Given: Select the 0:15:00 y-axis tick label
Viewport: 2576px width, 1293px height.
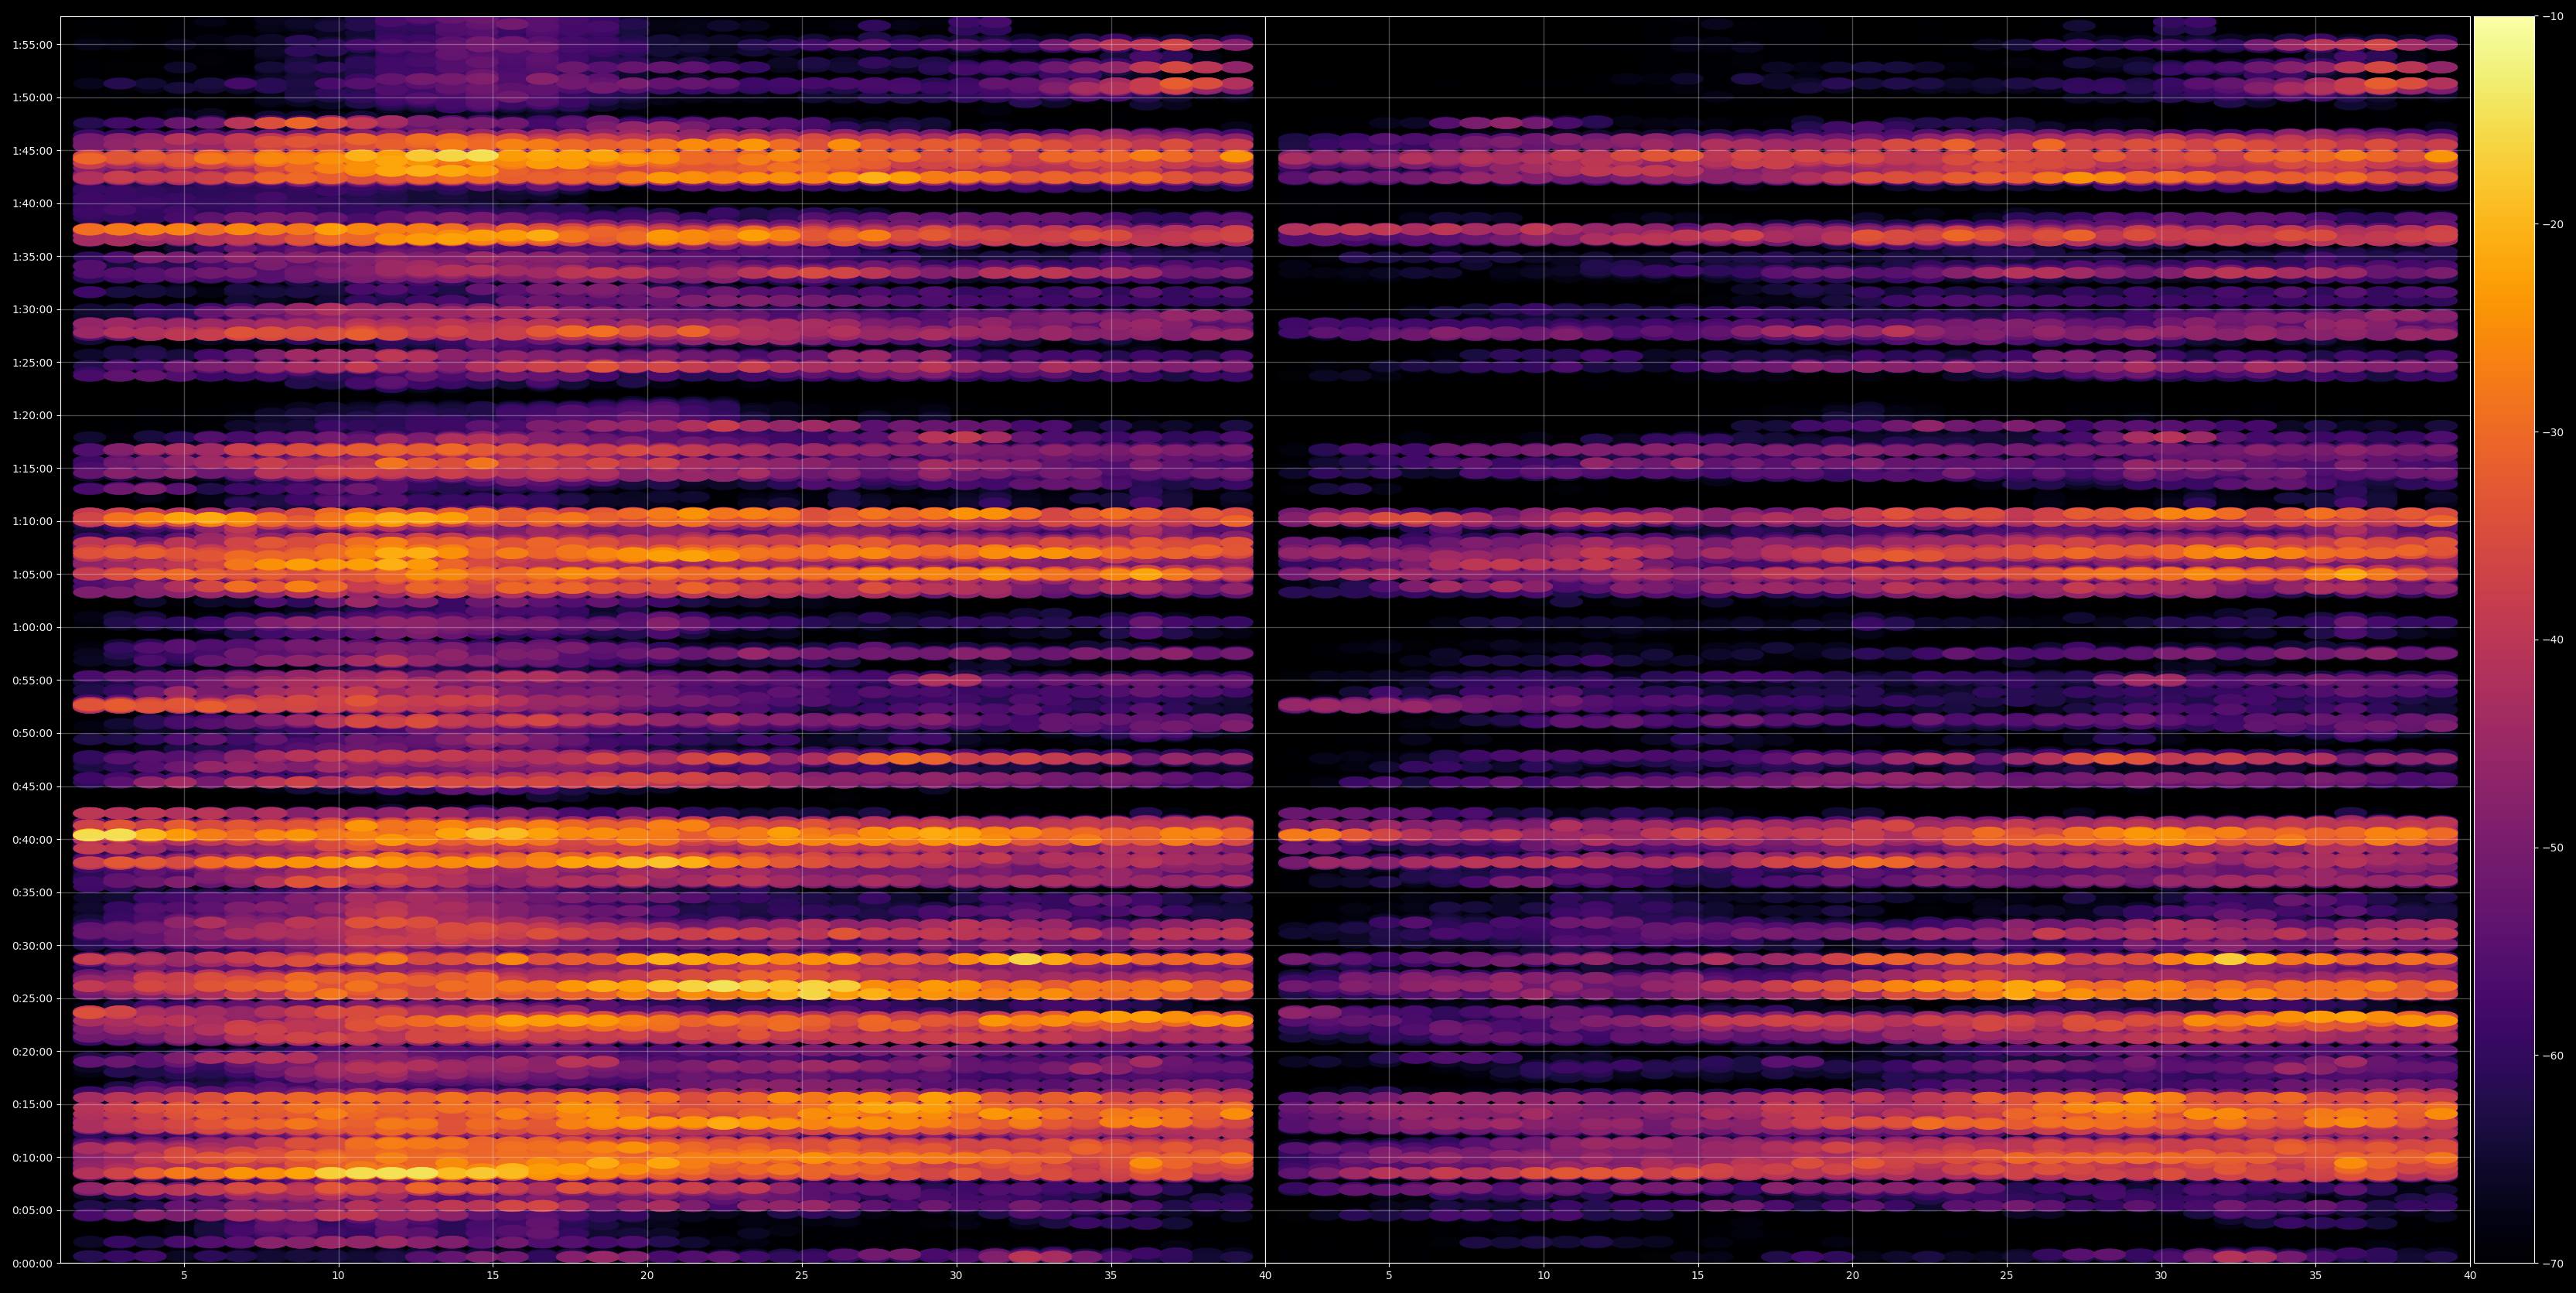Looking at the screenshot, I should coord(32,1104).
